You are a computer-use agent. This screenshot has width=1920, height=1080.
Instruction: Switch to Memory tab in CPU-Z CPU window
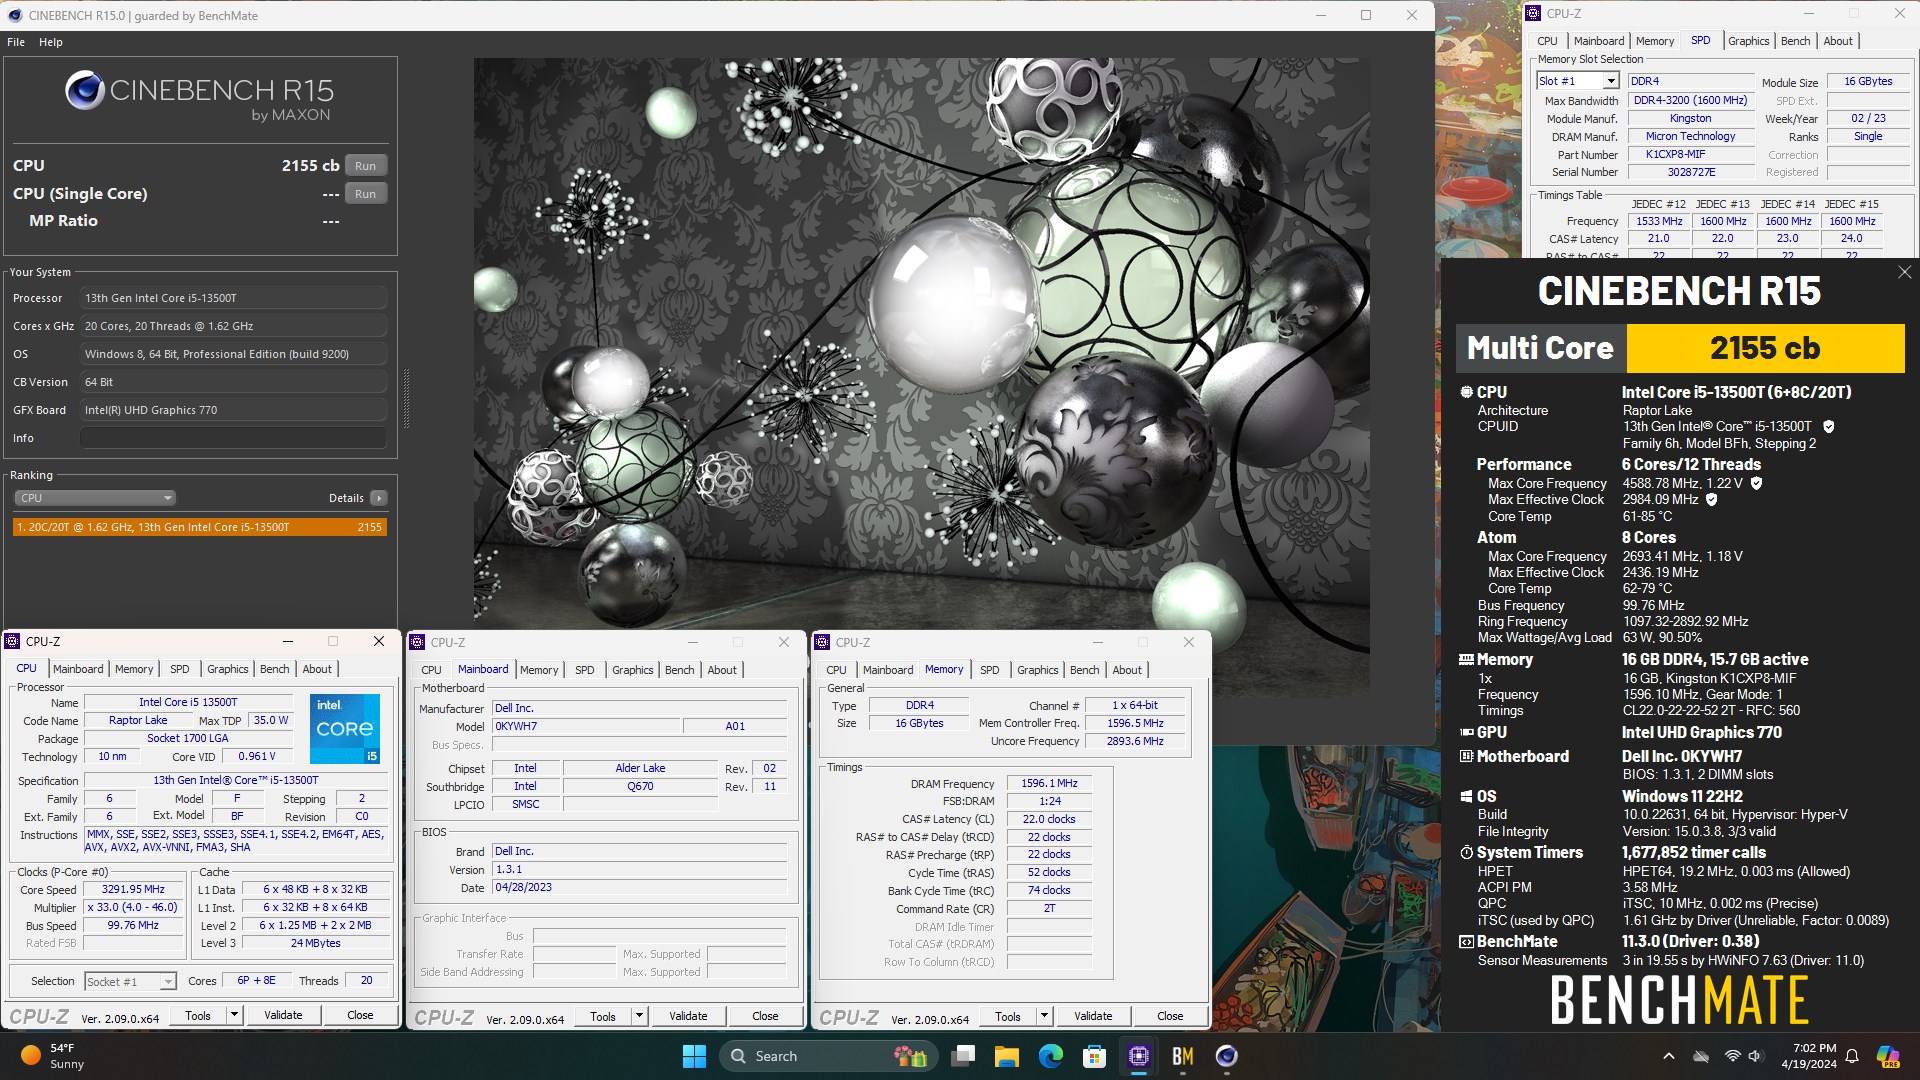point(134,669)
